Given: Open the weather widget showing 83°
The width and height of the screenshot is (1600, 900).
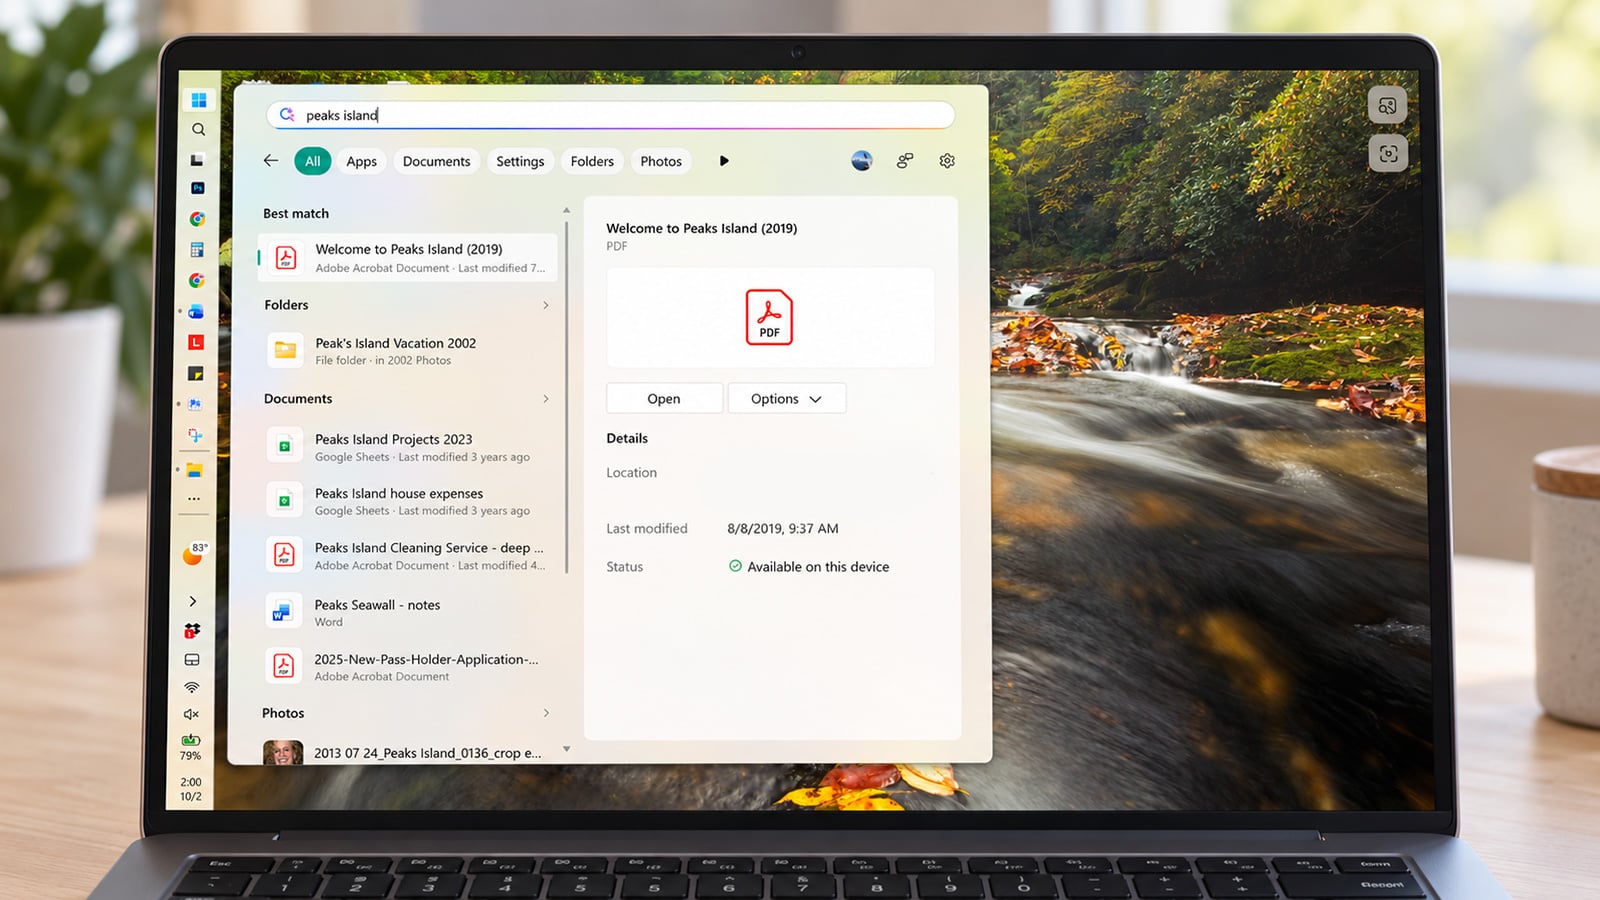Looking at the screenshot, I should [x=194, y=554].
